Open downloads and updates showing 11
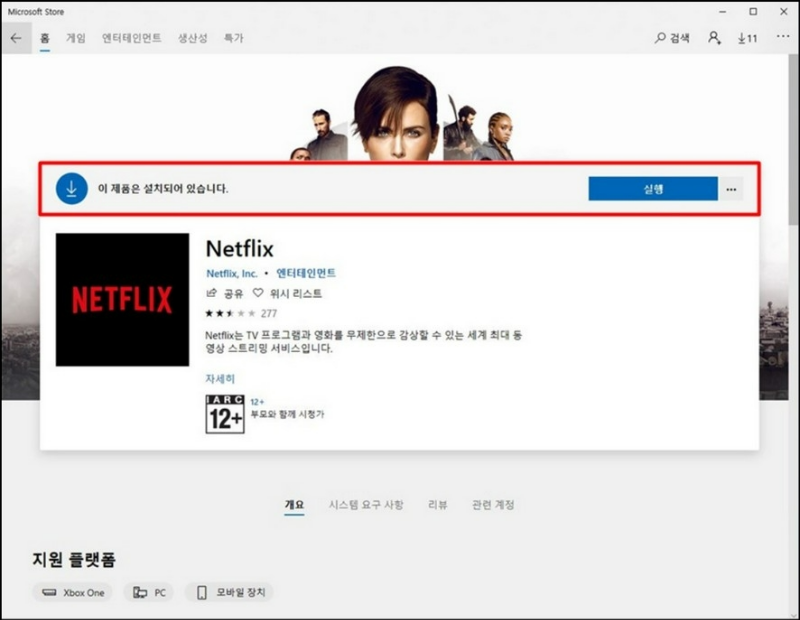 [x=747, y=38]
